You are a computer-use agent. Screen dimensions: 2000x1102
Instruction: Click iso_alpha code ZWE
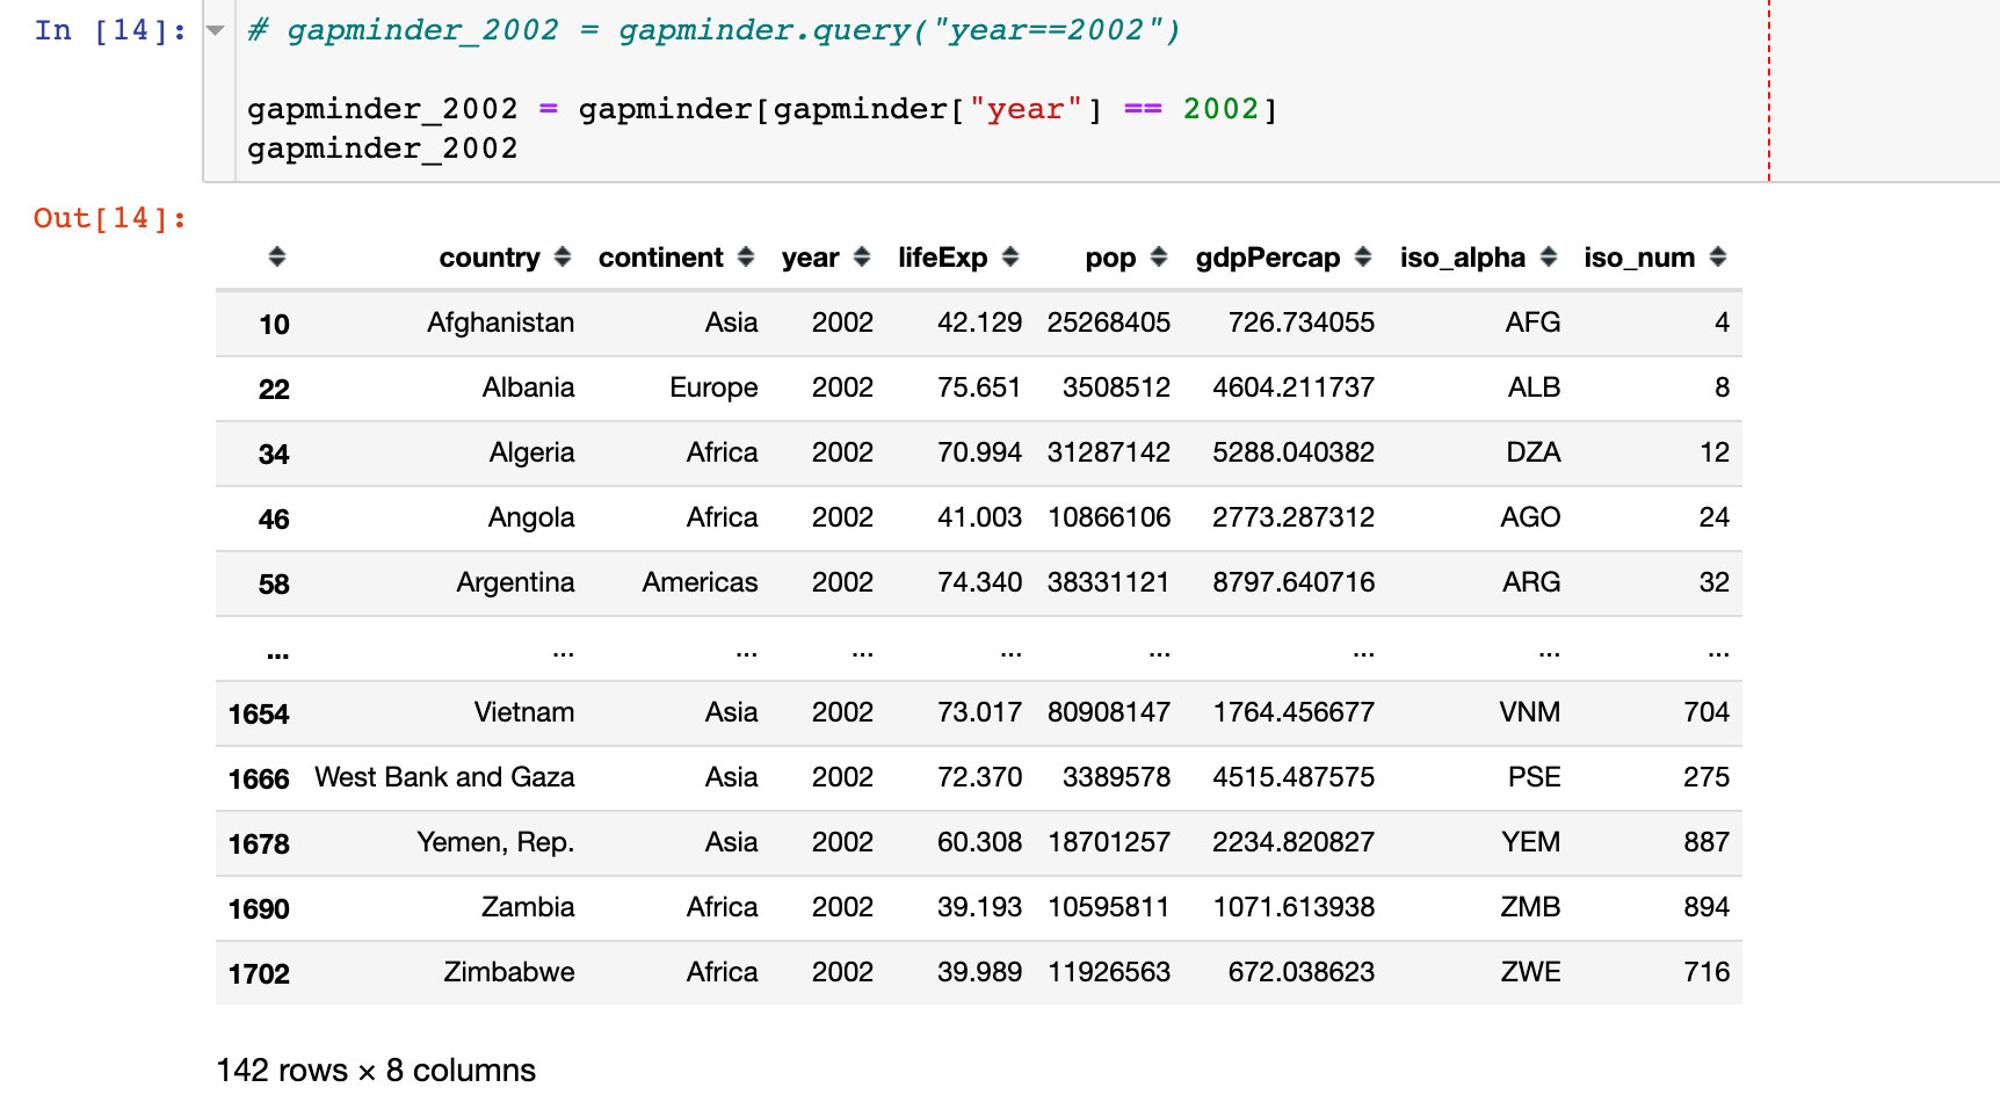click(x=1530, y=972)
